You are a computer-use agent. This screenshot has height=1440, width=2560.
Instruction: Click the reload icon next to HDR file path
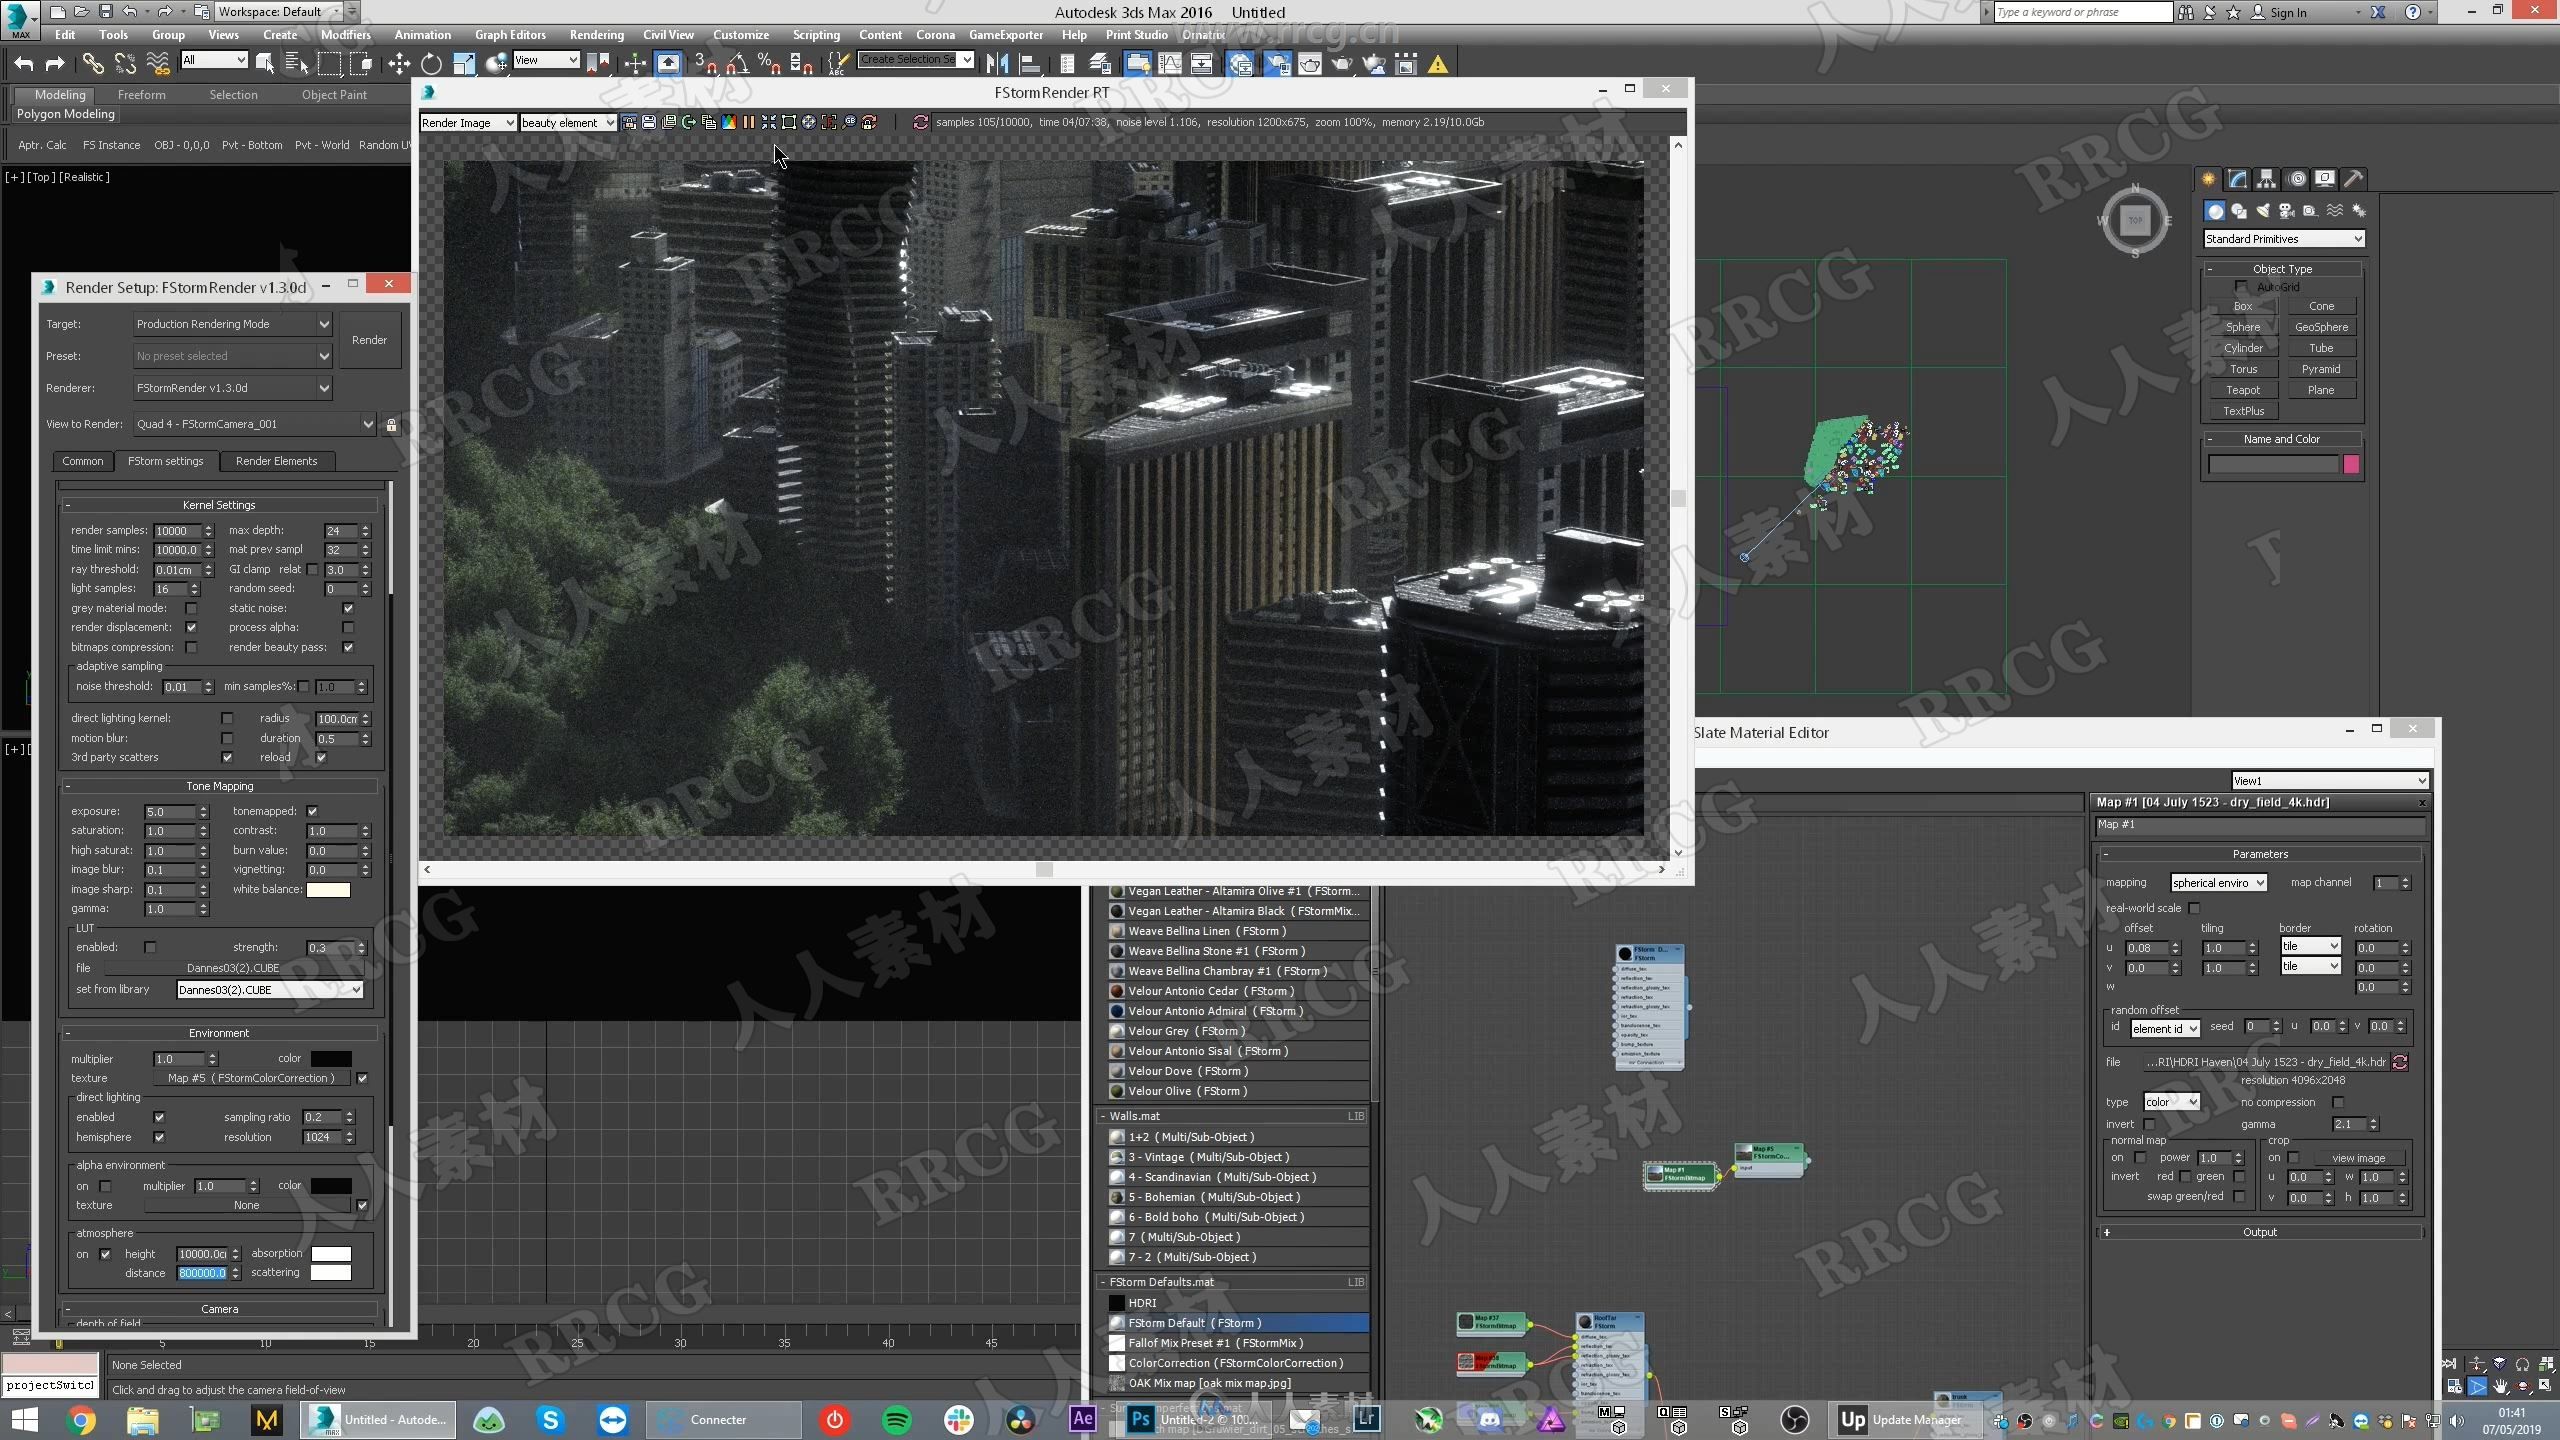[x=2400, y=1062]
